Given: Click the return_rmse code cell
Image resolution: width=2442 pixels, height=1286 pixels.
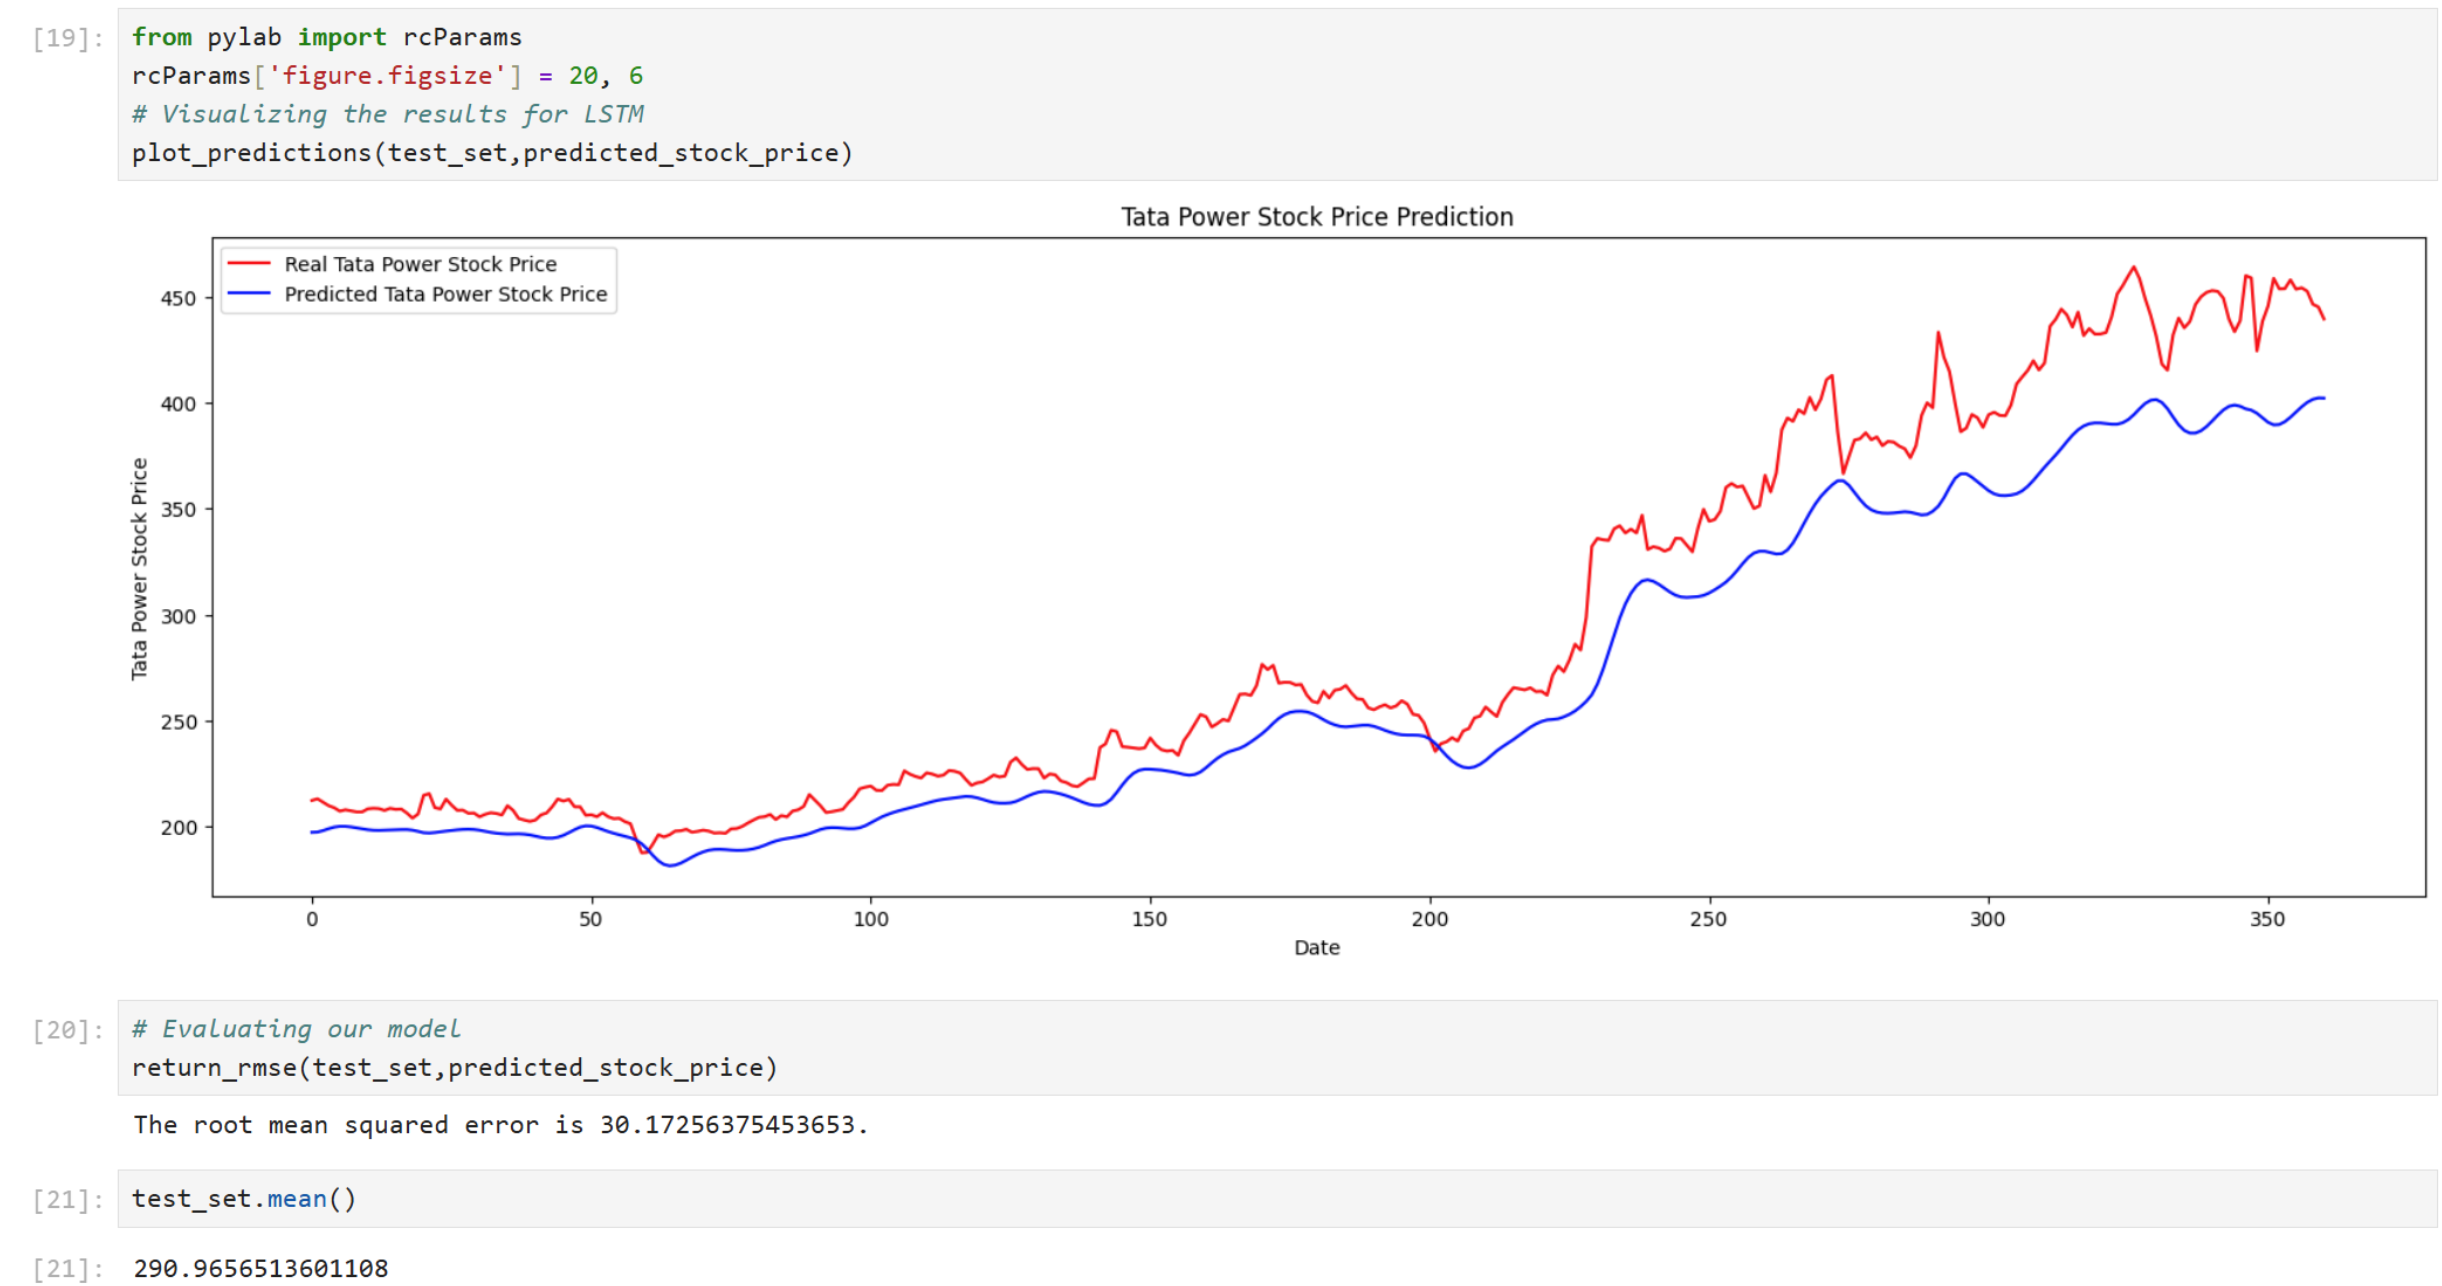Looking at the screenshot, I should tap(1276, 1047).
